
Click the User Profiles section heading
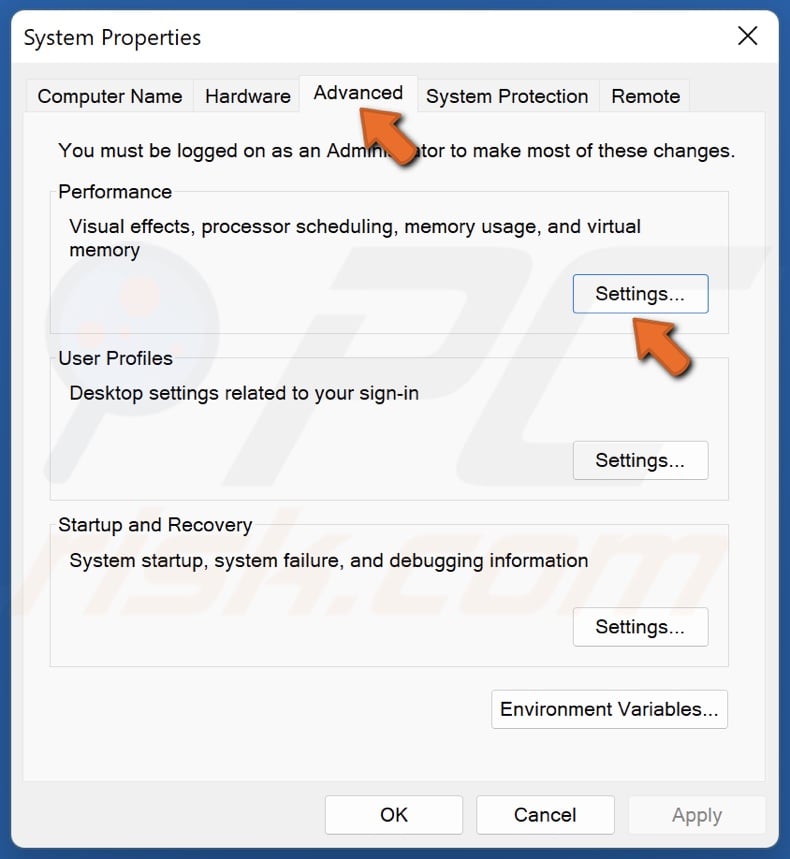coord(115,358)
